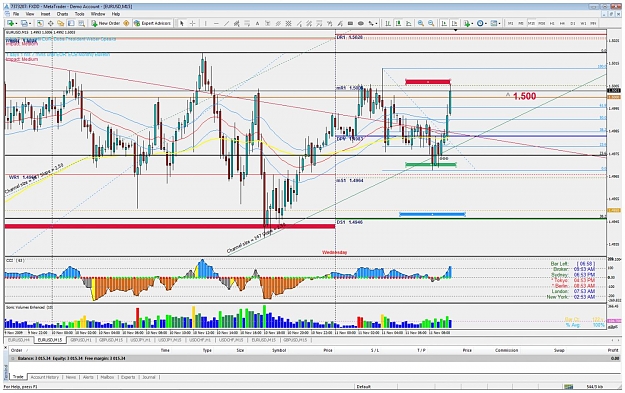Viewport: 625px width, 393px height.
Task: Toggle the MN timeframe button
Action: (594, 23)
